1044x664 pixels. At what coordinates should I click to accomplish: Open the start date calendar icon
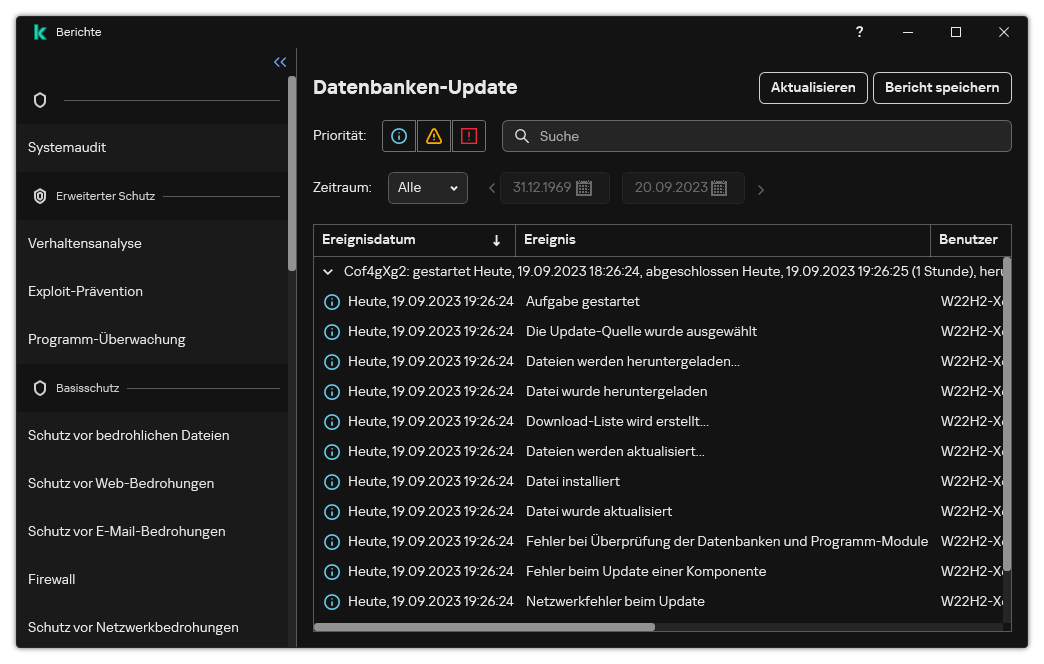tap(585, 188)
